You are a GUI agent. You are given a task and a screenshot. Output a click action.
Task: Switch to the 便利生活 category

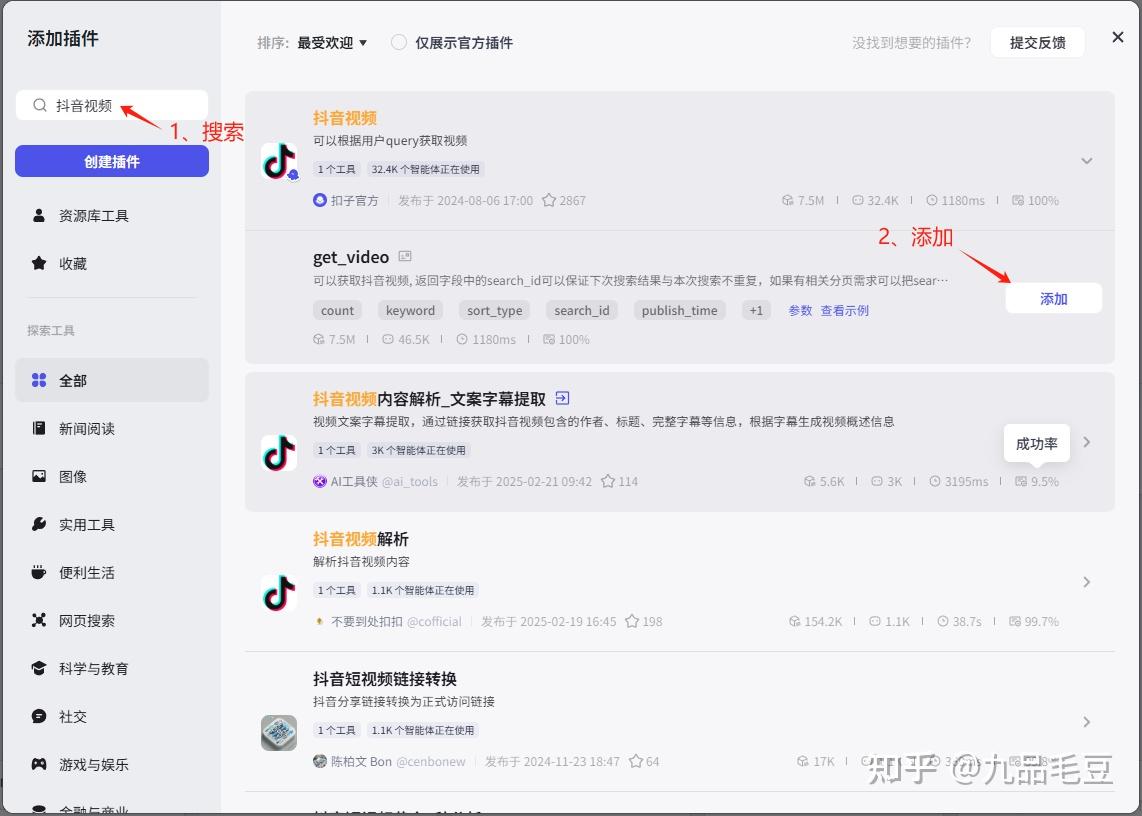click(x=112, y=573)
